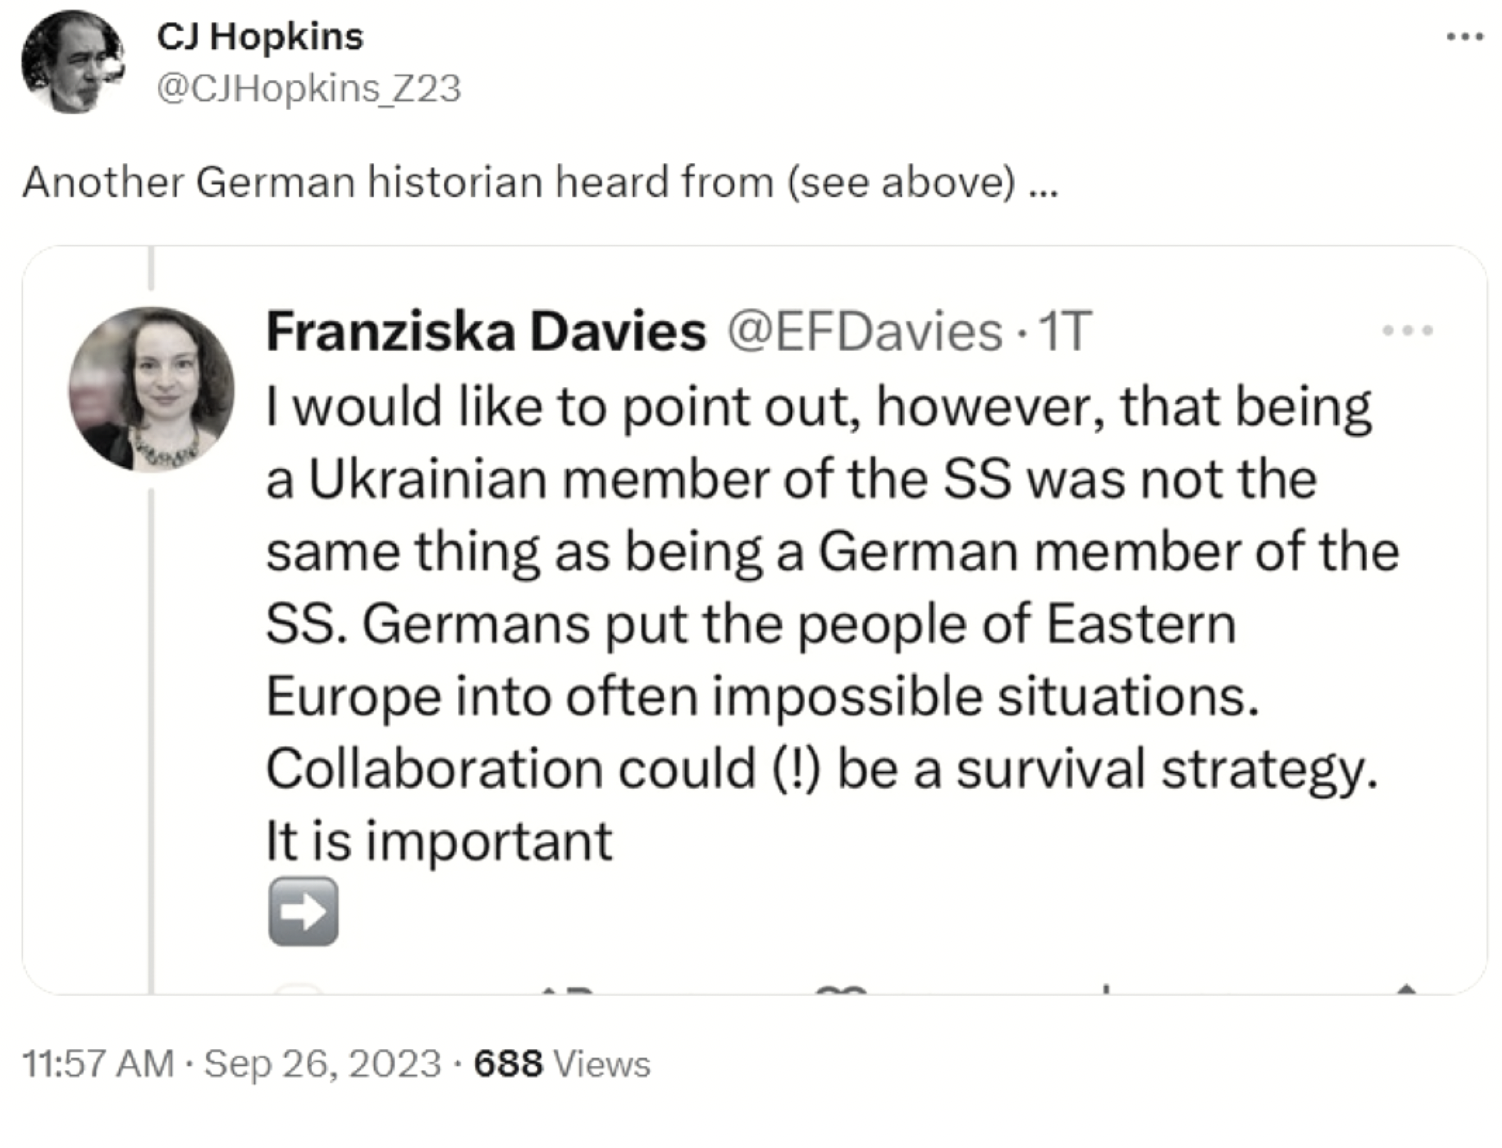Click the CJ Hopkins display name
1502x1148 pixels.
click(x=260, y=37)
